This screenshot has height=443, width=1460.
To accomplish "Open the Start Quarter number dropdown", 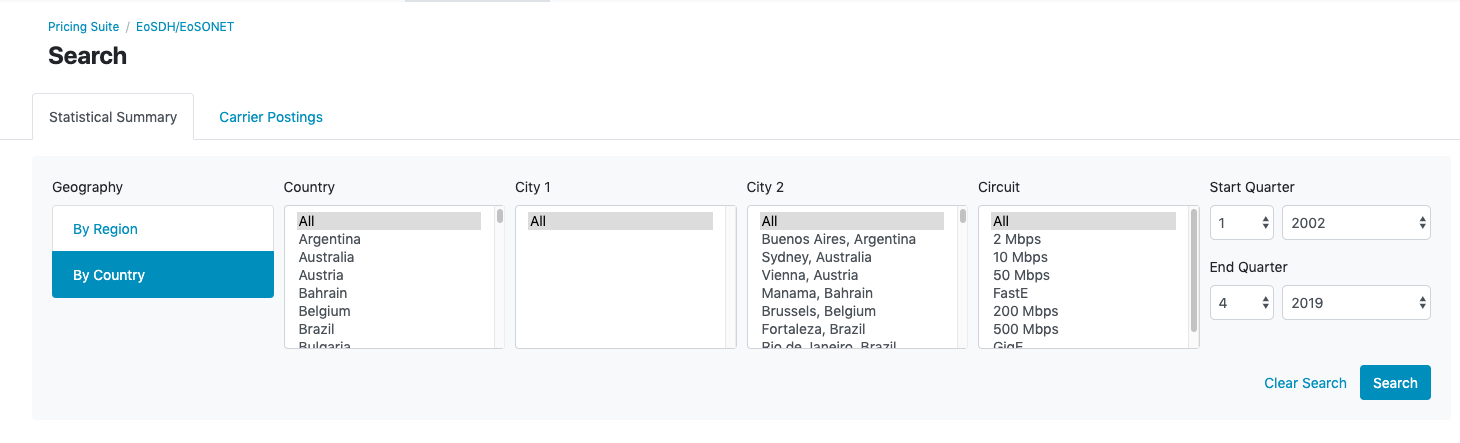I will (1242, 223).
